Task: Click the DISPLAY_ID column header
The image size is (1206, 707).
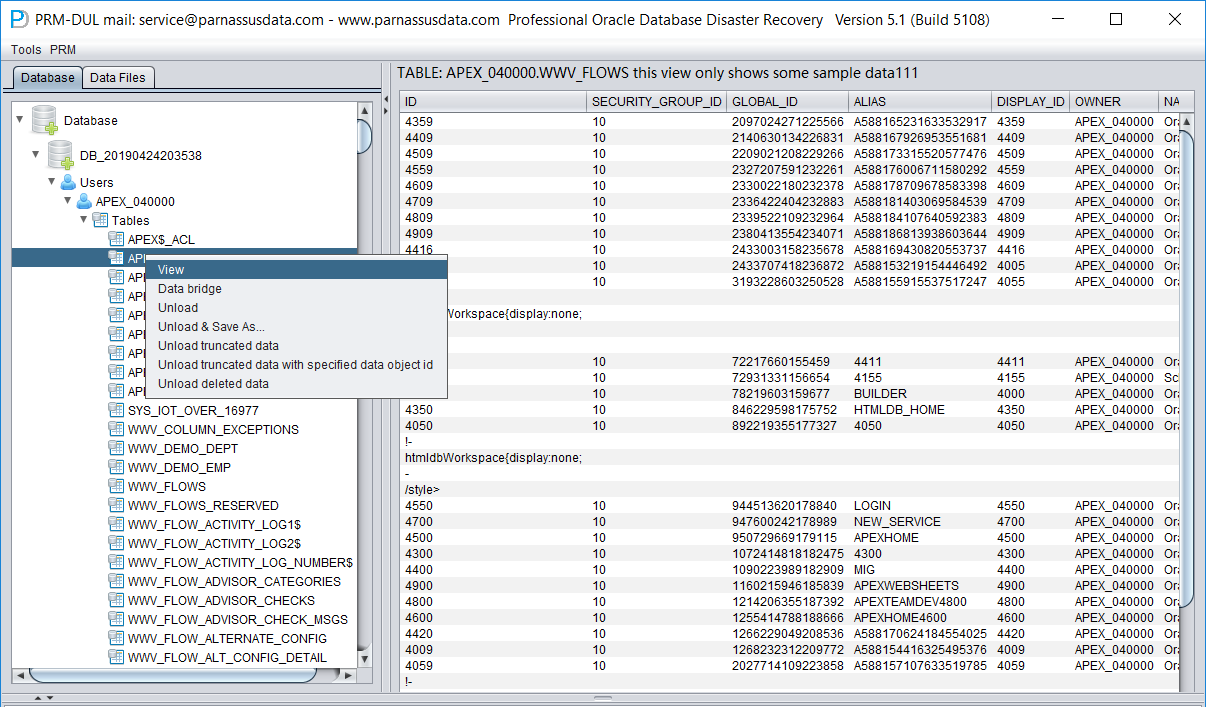Action: click(x=1031, y=102)
